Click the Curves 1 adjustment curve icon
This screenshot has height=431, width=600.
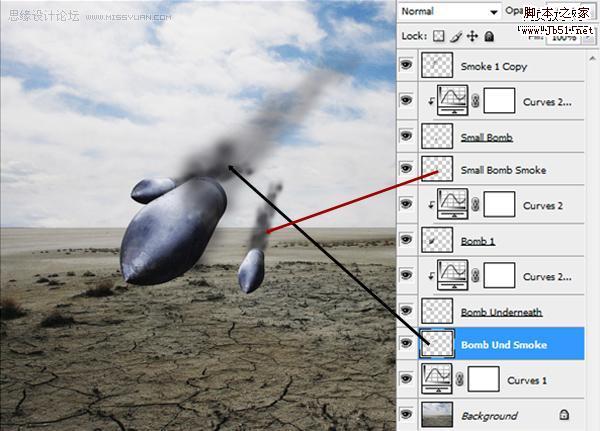(x=437, y=379)
